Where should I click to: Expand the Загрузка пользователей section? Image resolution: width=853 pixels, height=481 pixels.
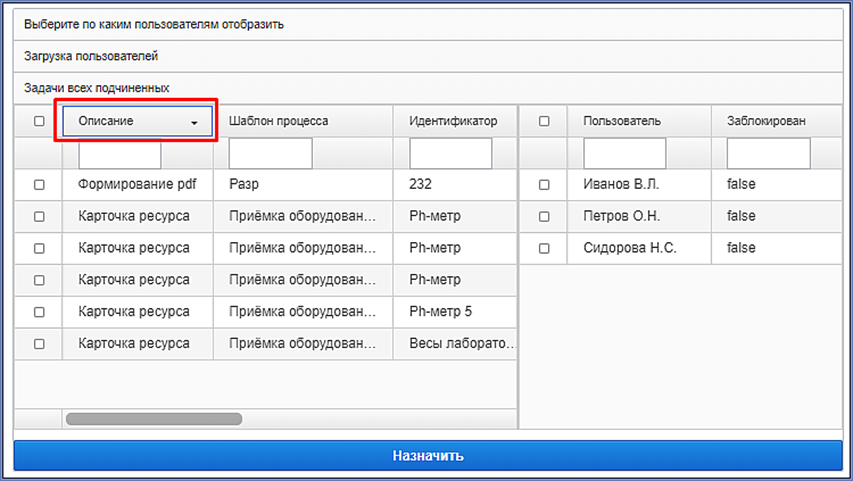[428, 56]
